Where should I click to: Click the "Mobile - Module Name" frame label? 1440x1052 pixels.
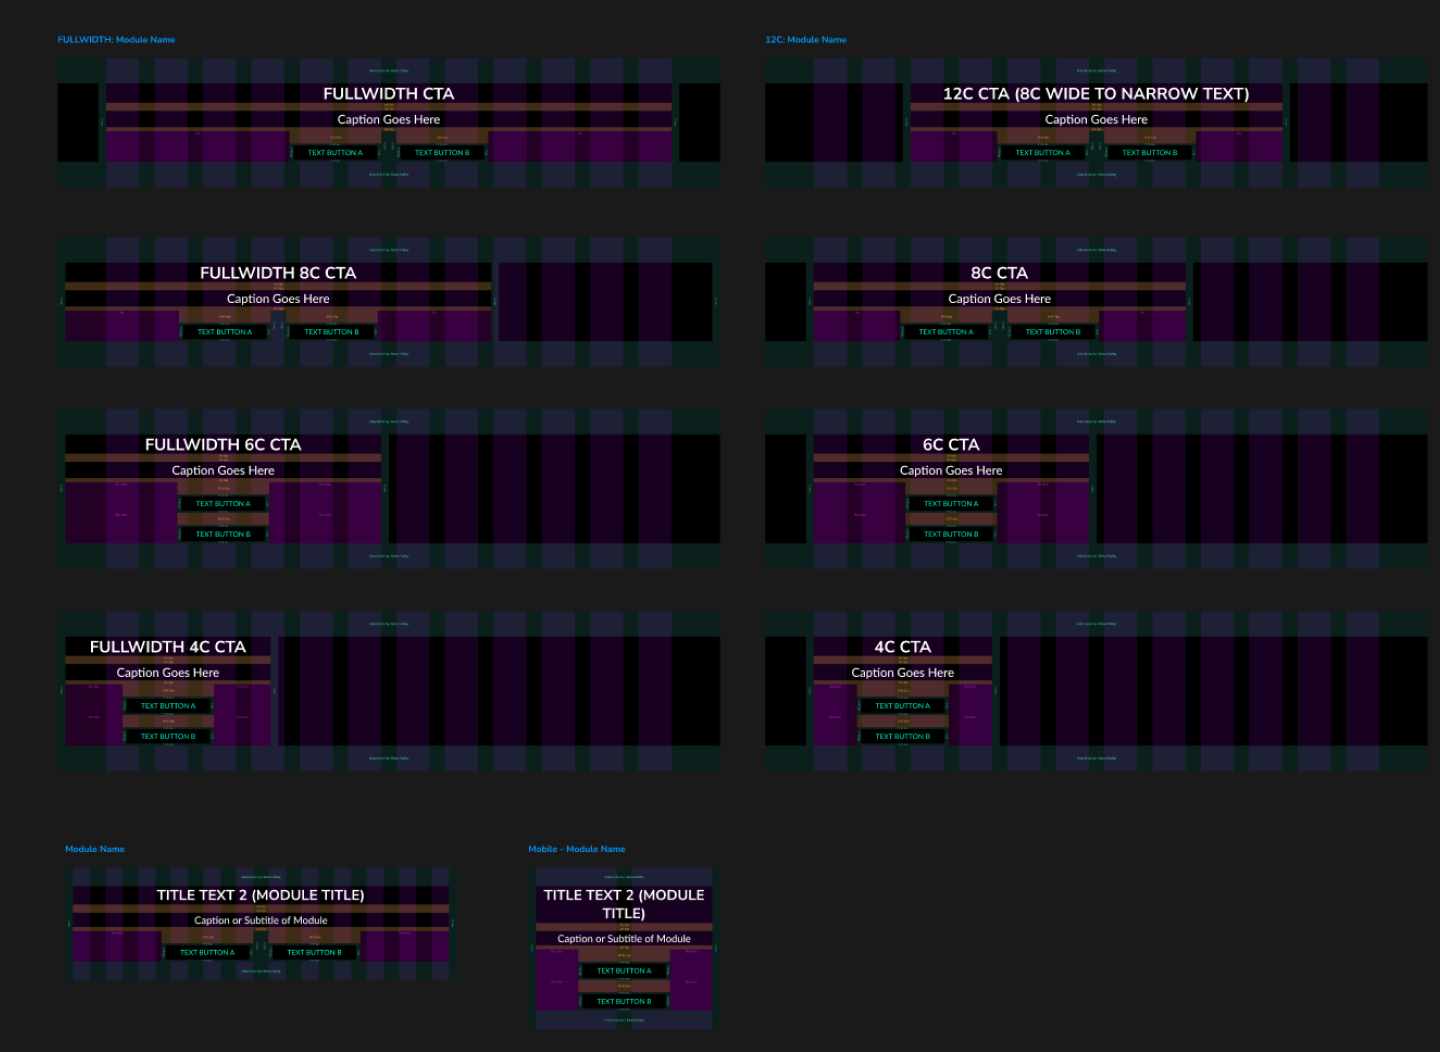tap(576, 849)
